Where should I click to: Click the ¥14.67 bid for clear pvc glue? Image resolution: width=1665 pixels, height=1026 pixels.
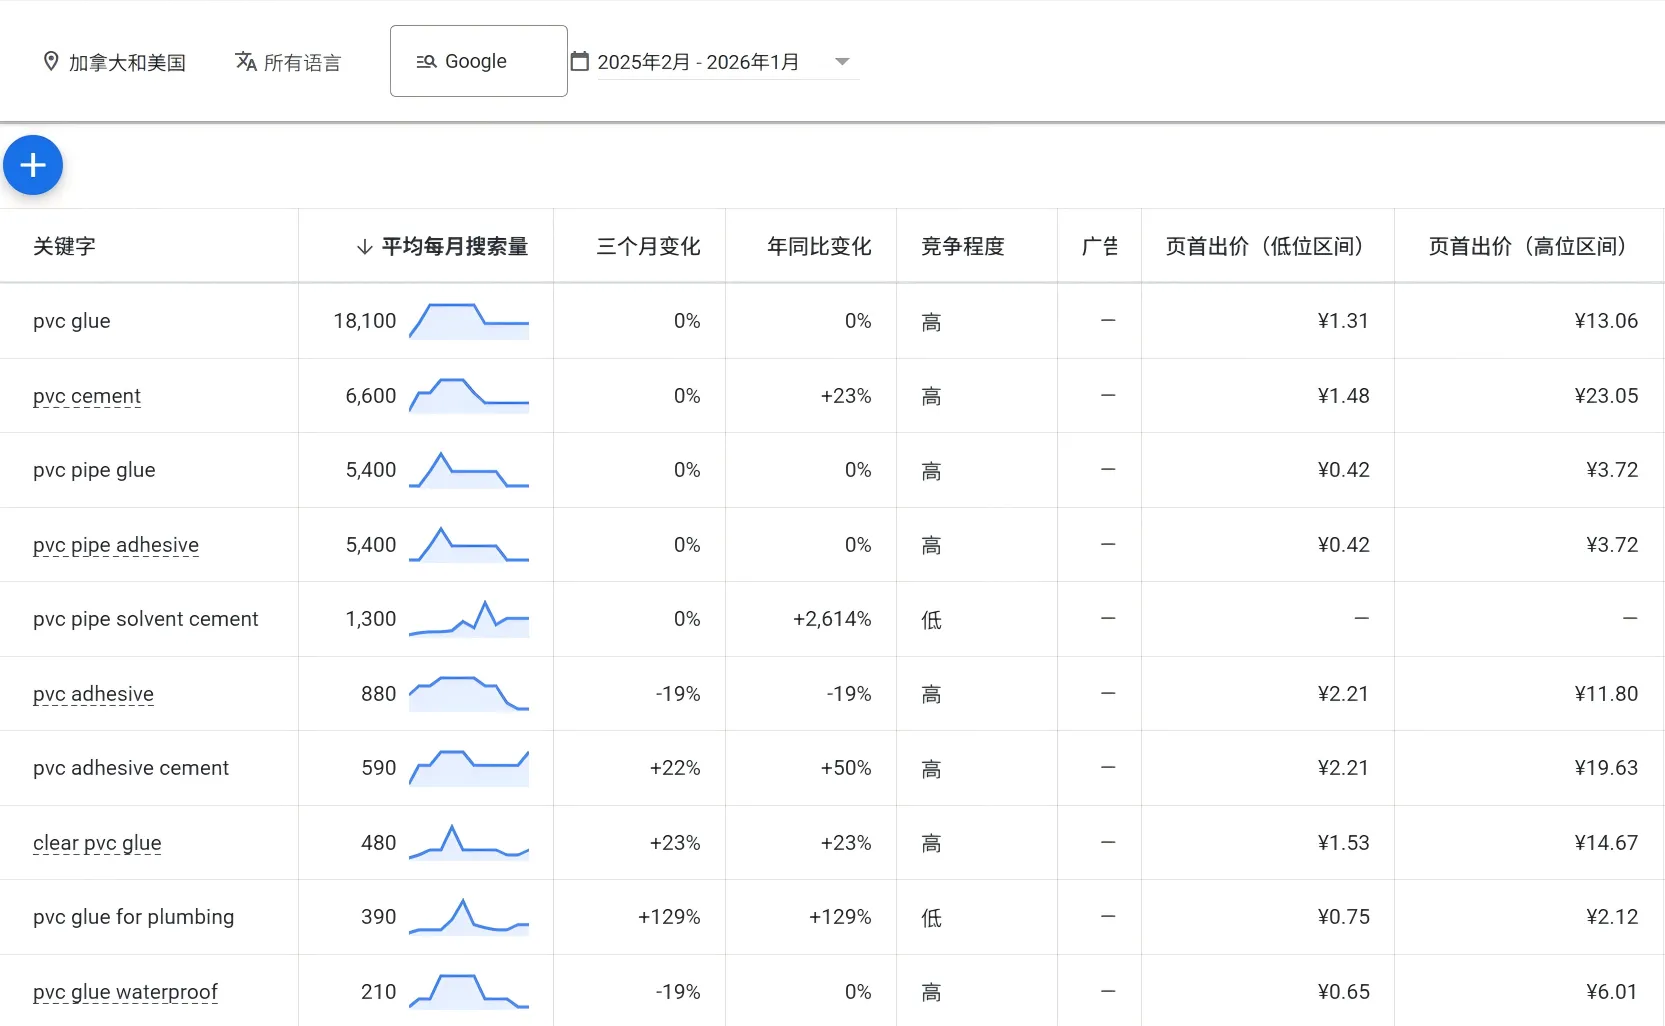pos(1606,843)
